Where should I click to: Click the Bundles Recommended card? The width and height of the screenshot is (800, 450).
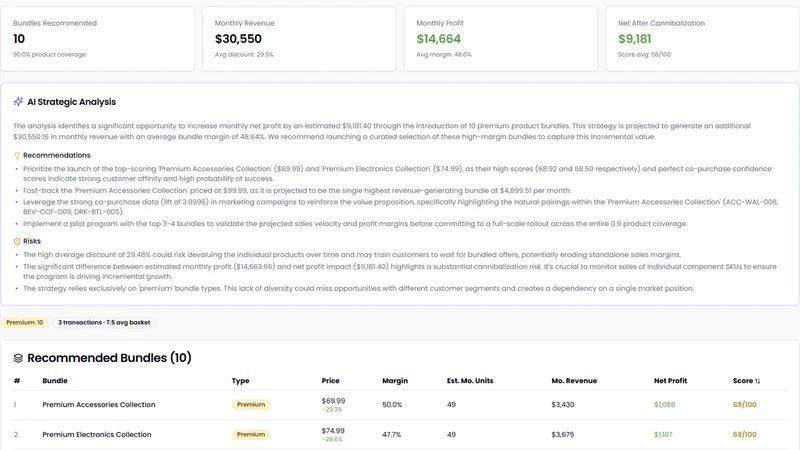[x=97, y=39]
